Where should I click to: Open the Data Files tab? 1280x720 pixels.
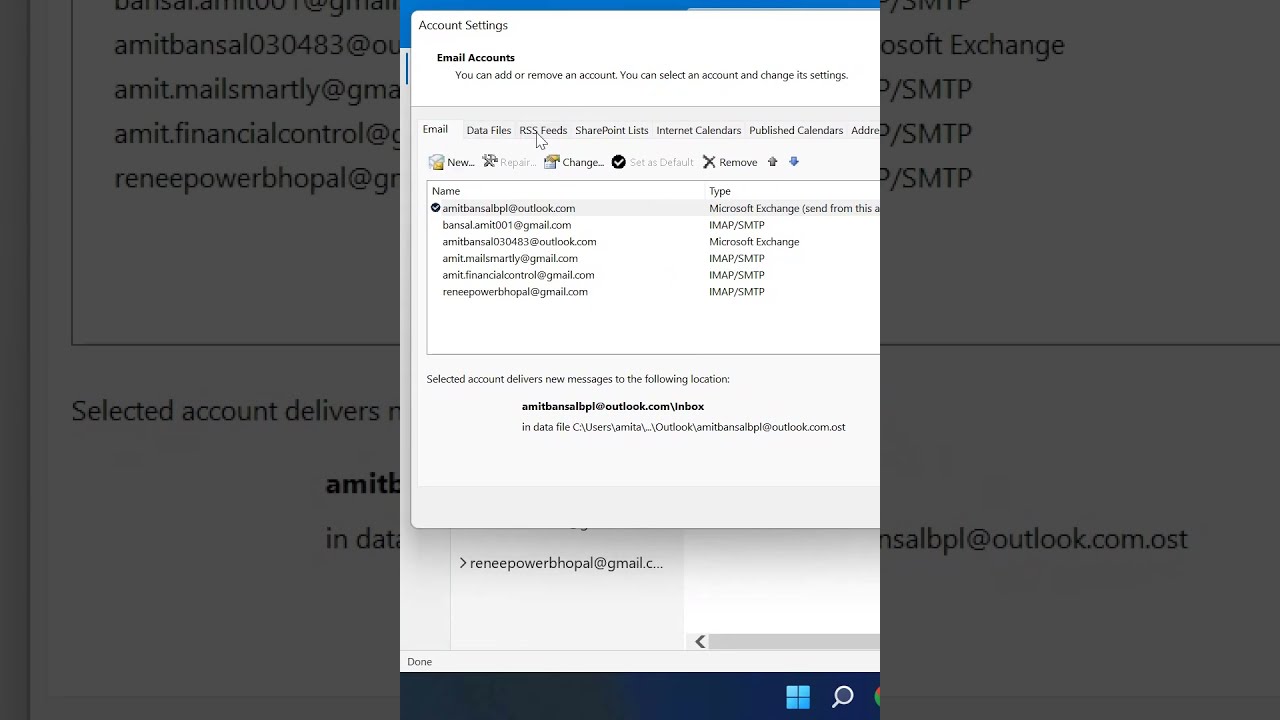(x=489, y=130)
